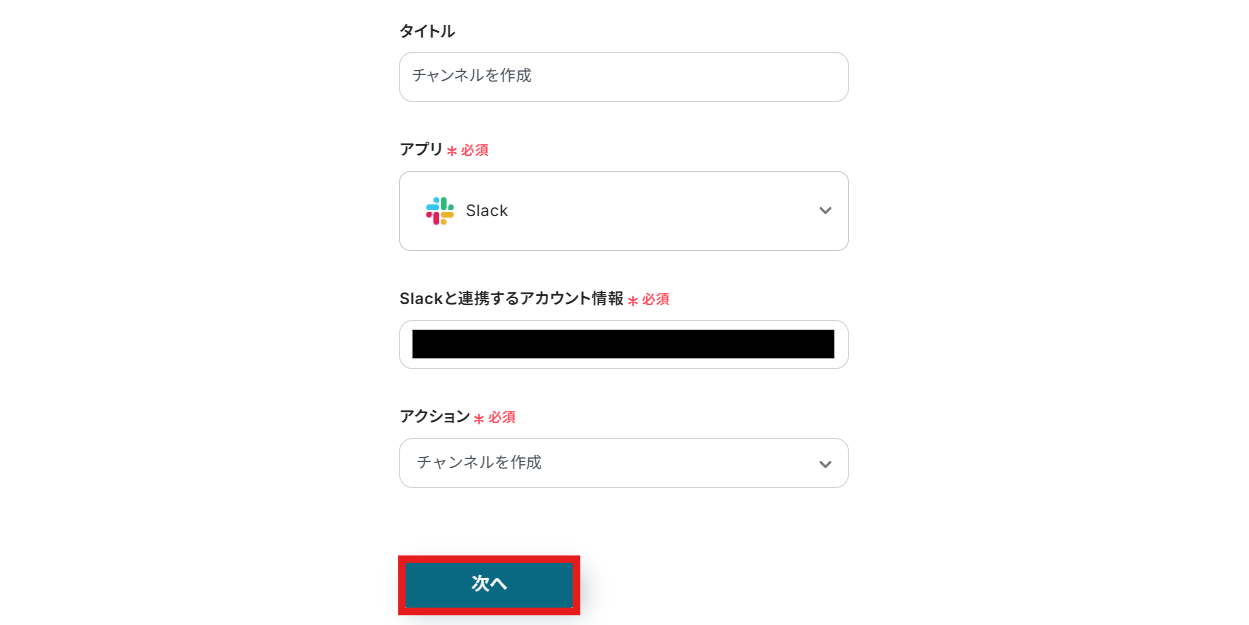The width and height of the screenshot is (1249, 625).
Task: Click the chevron icon on the アプリ selector
Action: pyautogui.click(x=825, y=210)
